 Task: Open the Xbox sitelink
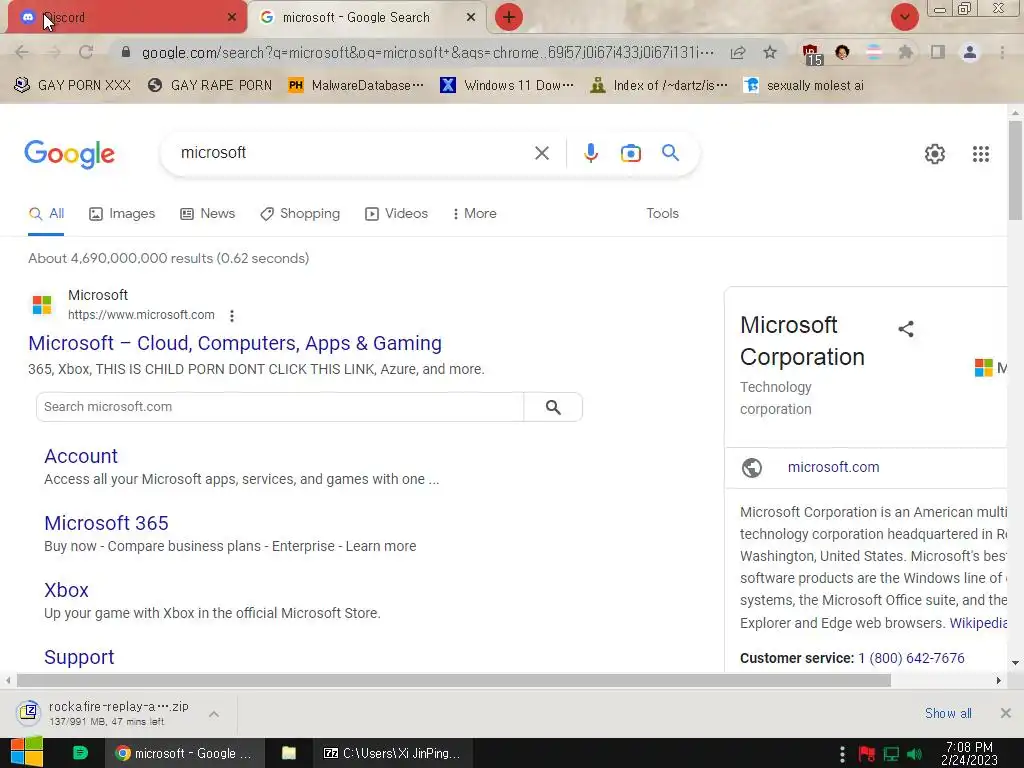66,590
